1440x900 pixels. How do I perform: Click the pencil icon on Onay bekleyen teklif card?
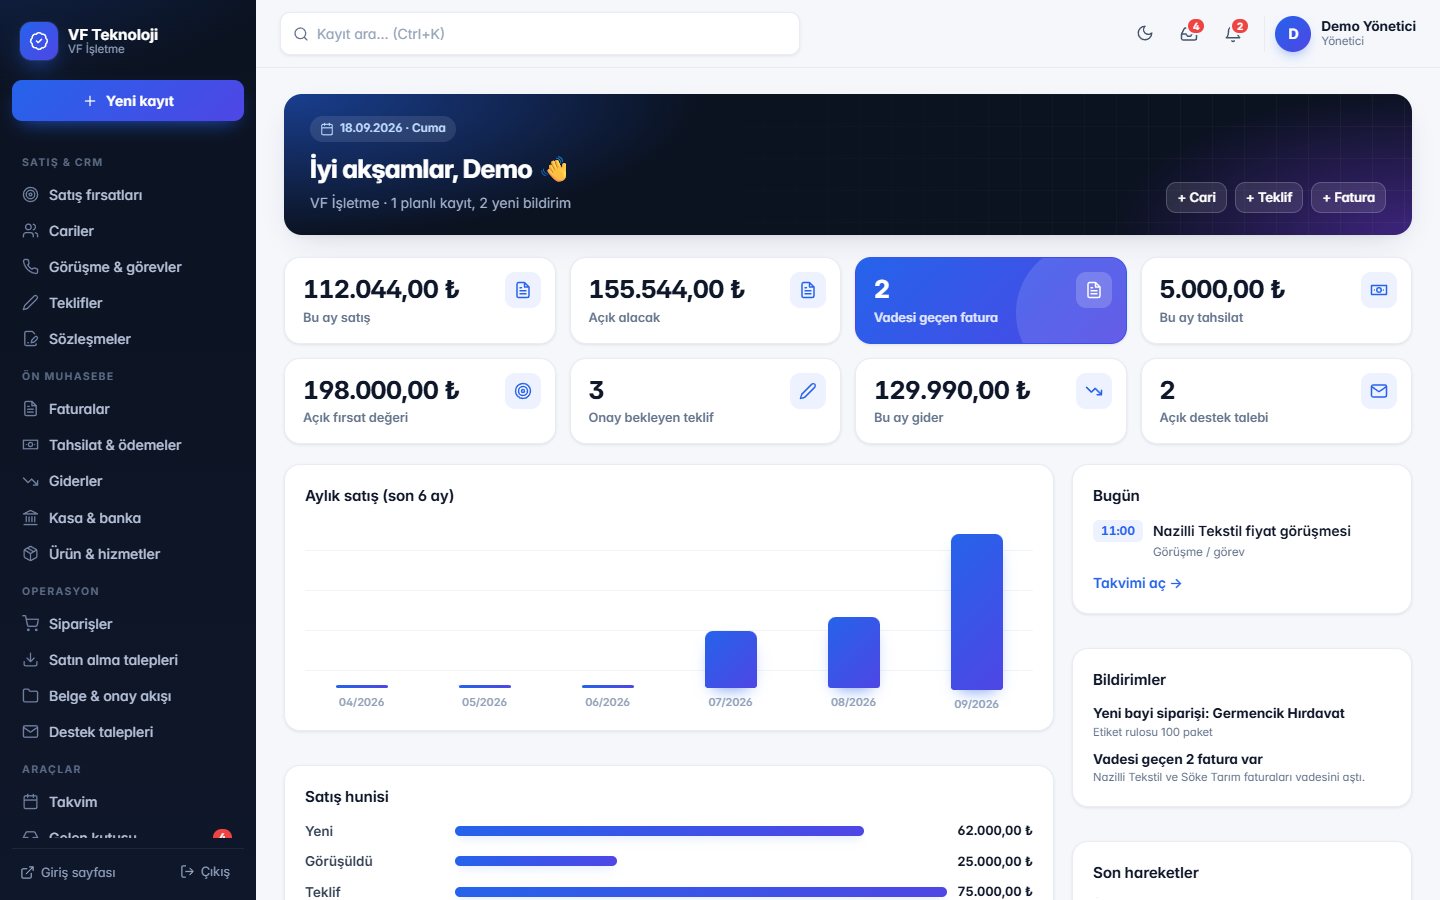pos(808,391)
